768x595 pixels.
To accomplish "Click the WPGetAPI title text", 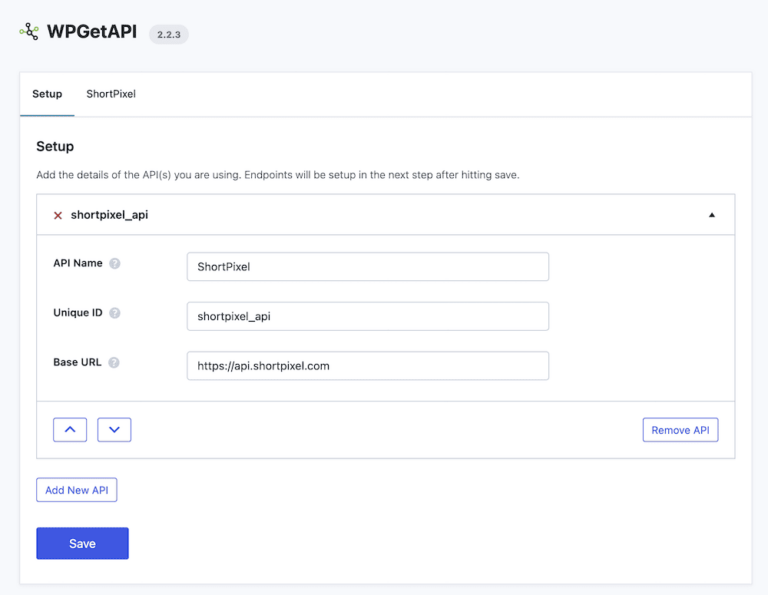I will point(92,32).
